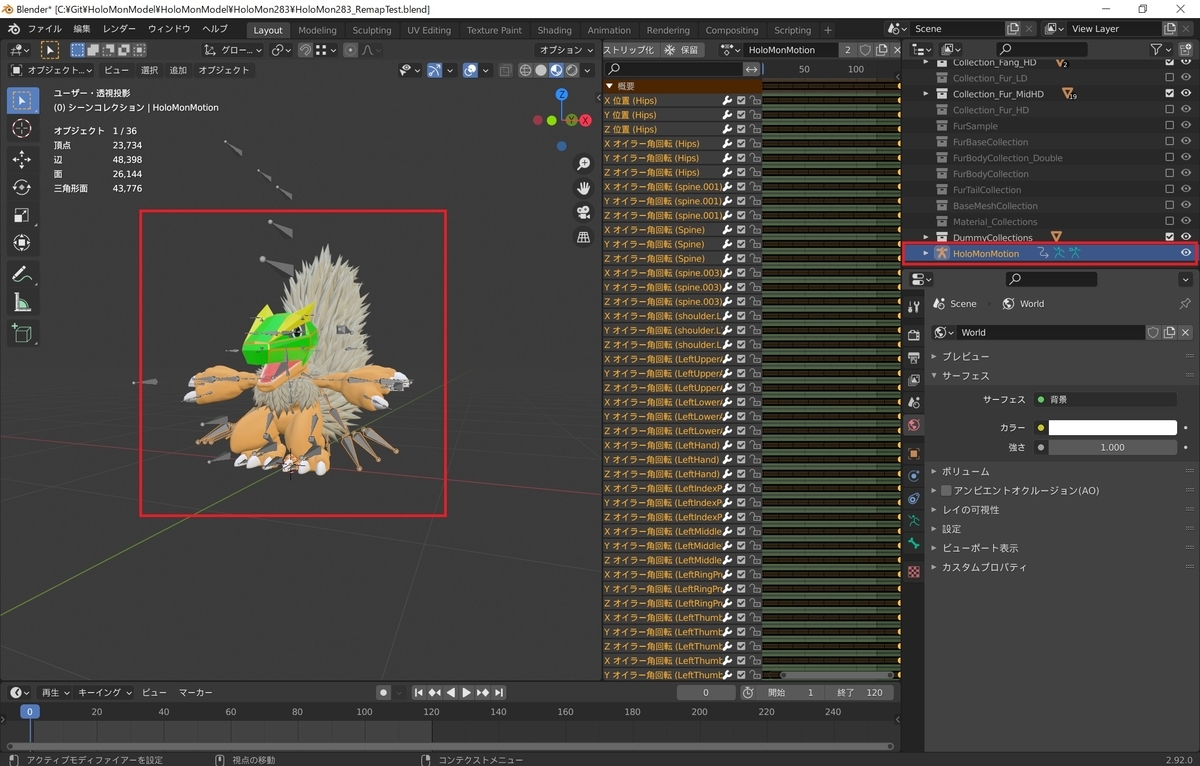Image resolution: width=1200 pixels, height=766 pixels.
Task: Expand the カスタムプロパティ panel
Action: (984, 567)
